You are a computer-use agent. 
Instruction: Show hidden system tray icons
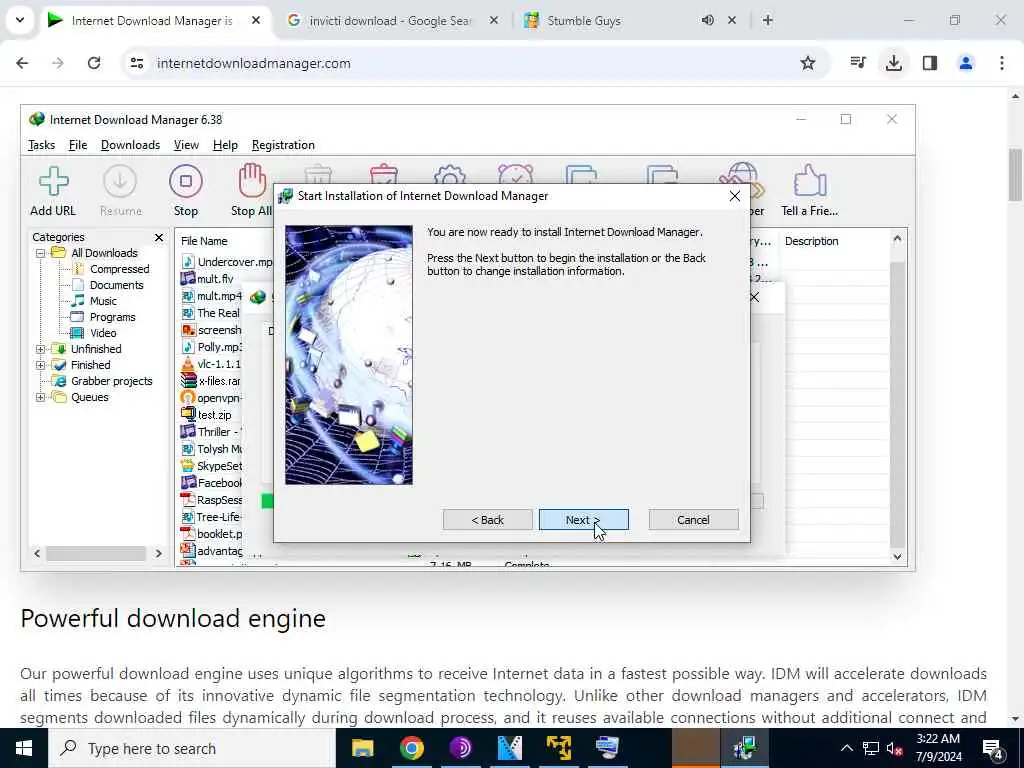[x=846, y=748]
